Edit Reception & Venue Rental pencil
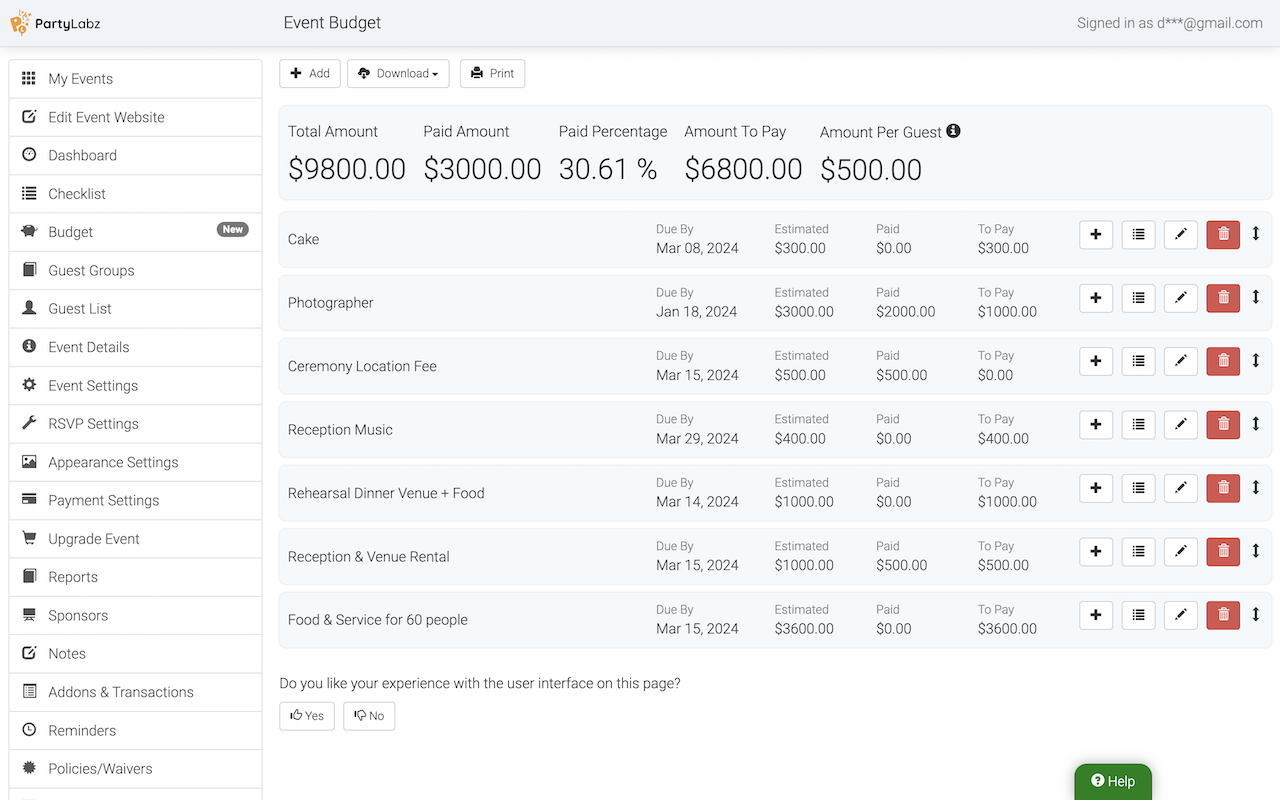1280x800 pixels. point(1181,552)
